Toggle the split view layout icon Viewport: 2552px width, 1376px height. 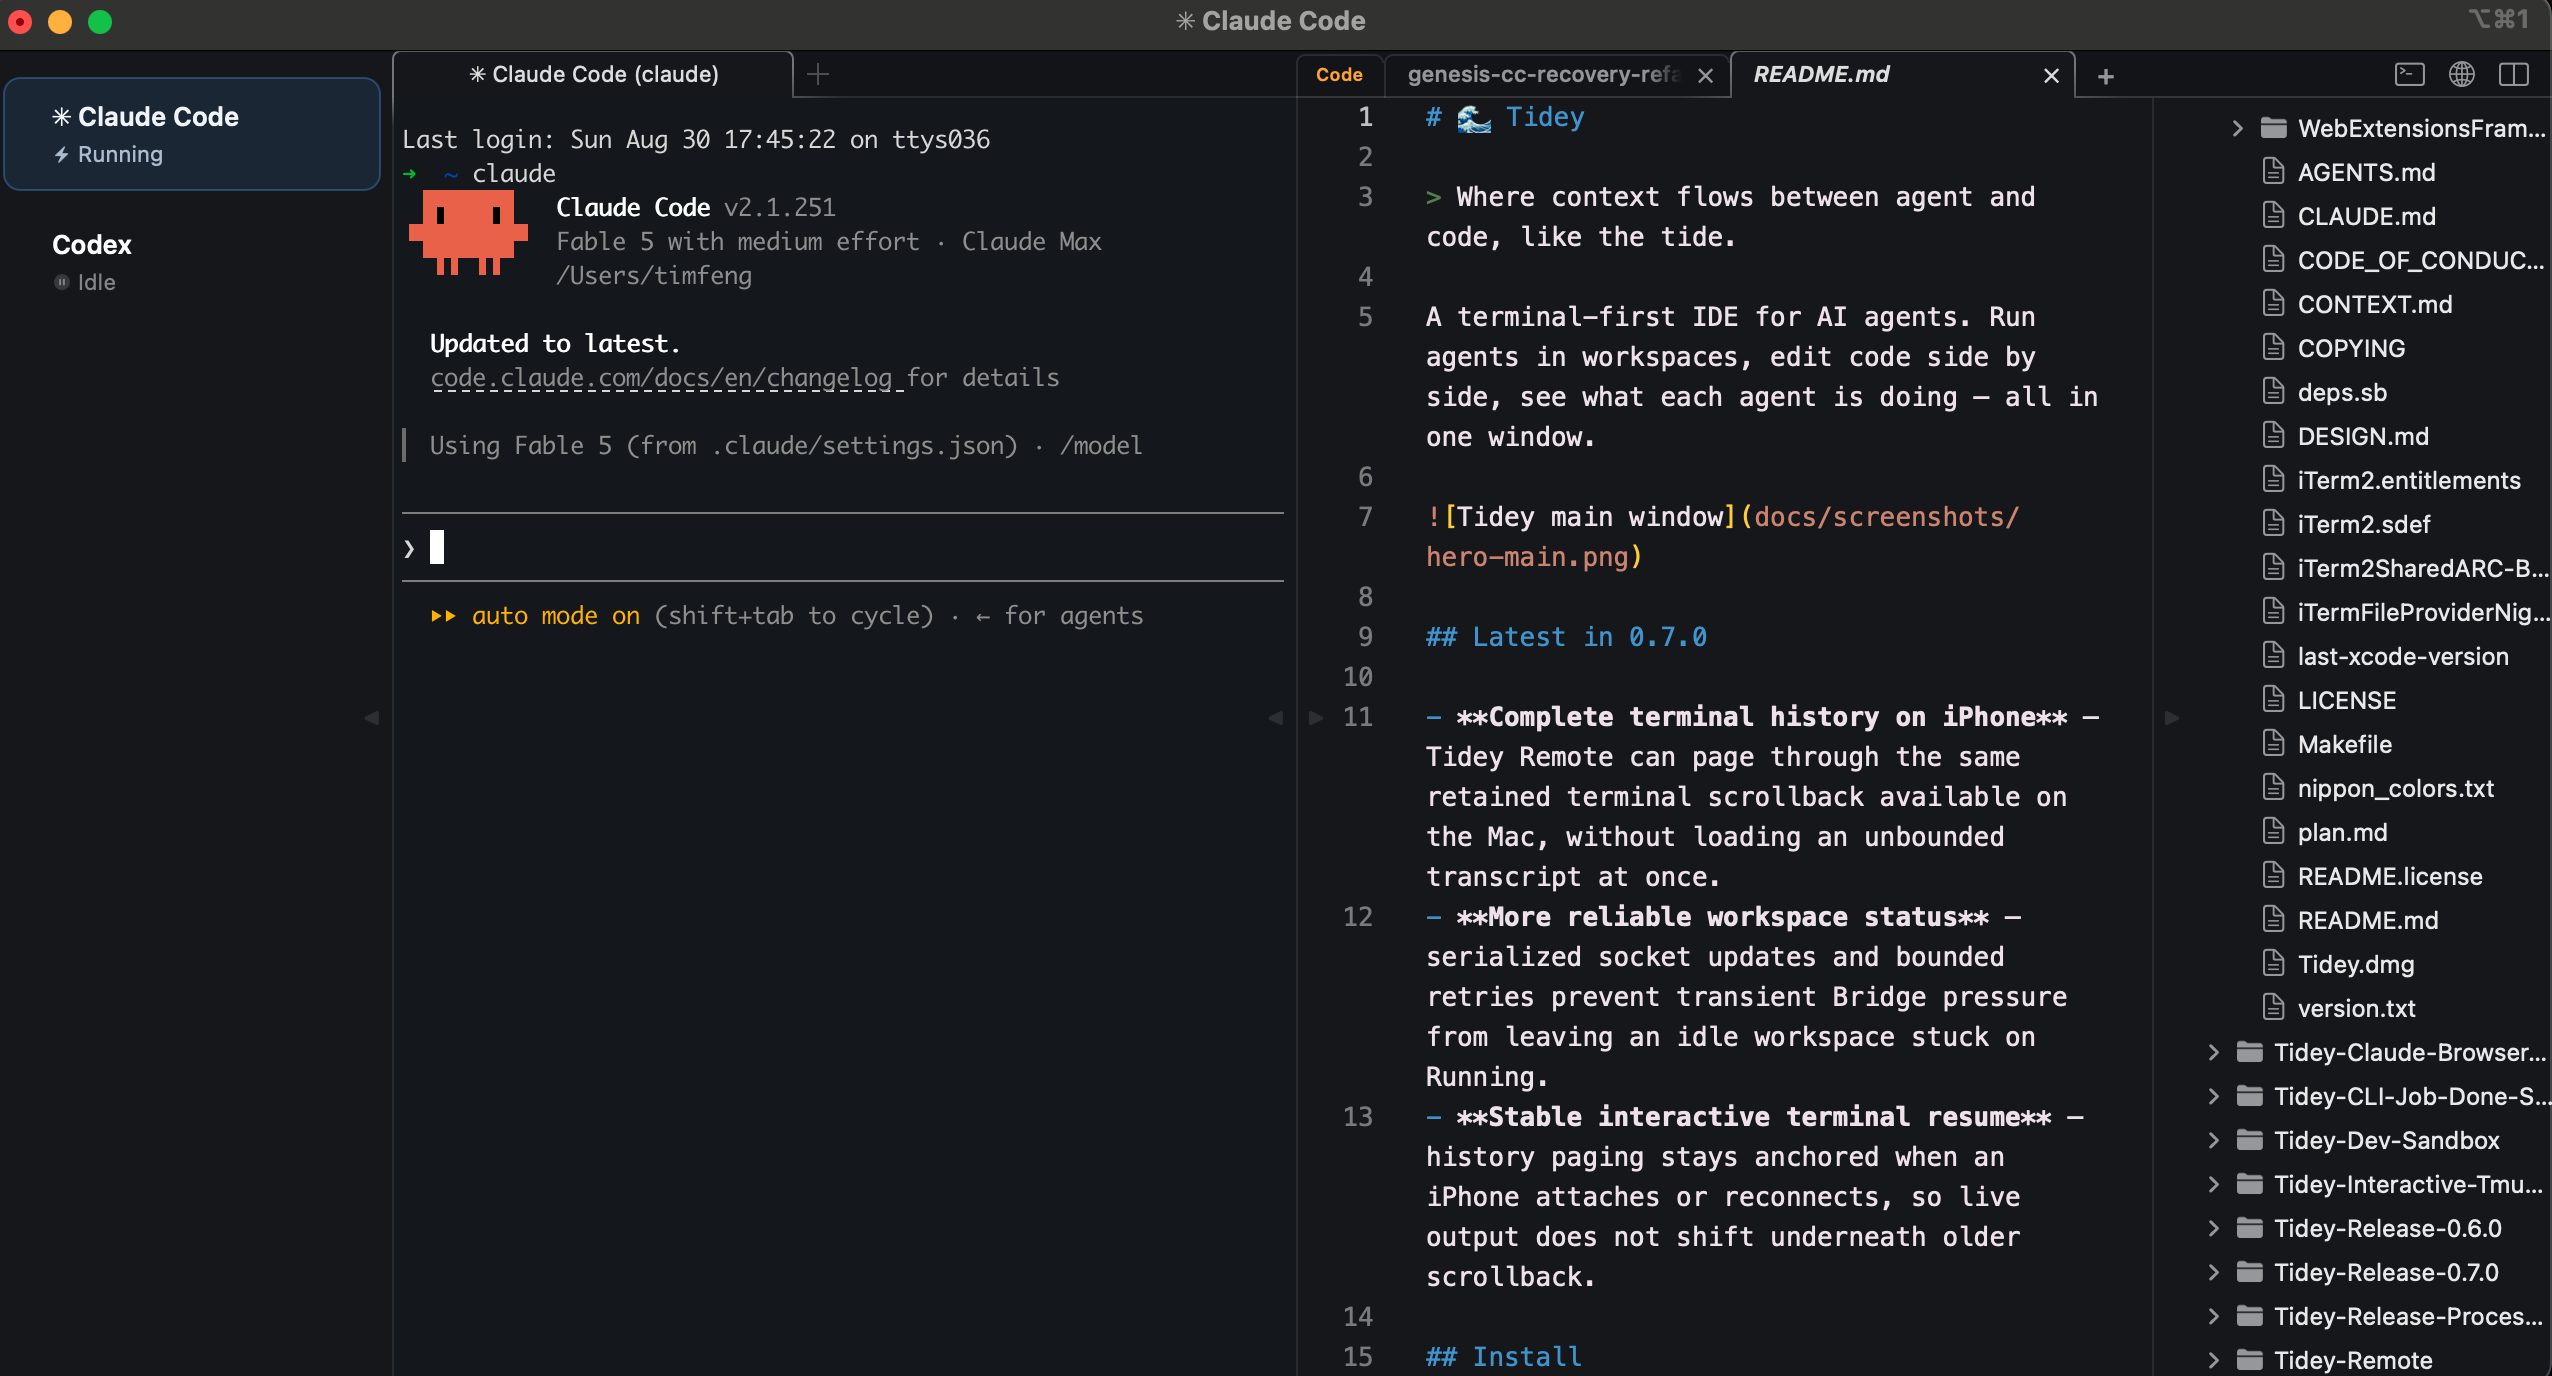2513,75
